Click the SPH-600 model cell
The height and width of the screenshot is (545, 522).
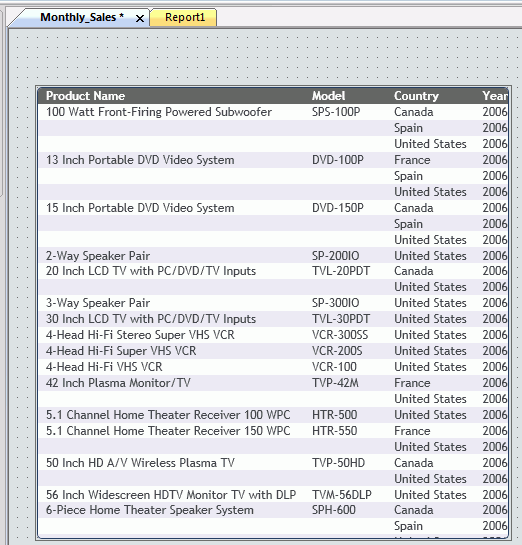(334, 510)
